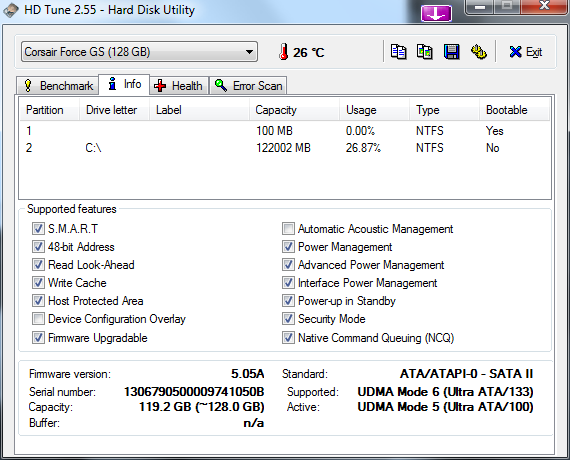The image size is (570, 460).
Task: Click the Partition column header
Action: click(x=49, y=110)
